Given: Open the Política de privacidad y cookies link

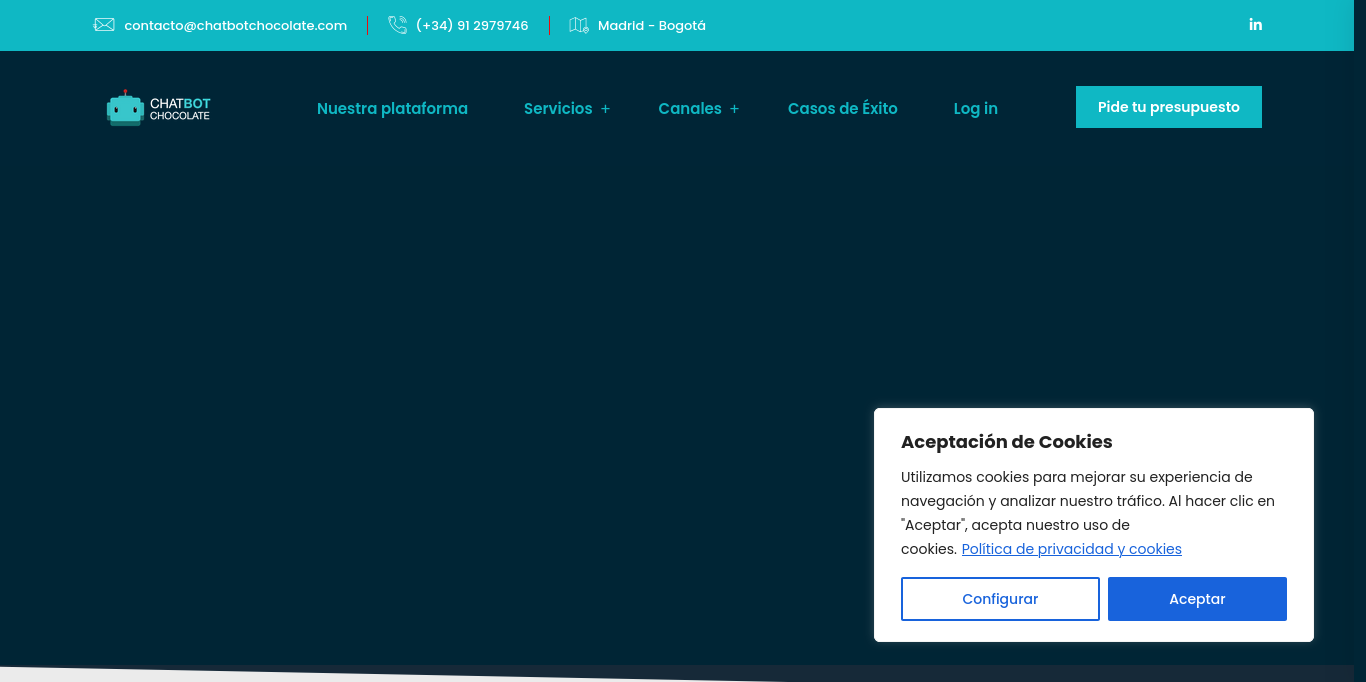Looking at the screenshot, I should tap(1071, 549).
